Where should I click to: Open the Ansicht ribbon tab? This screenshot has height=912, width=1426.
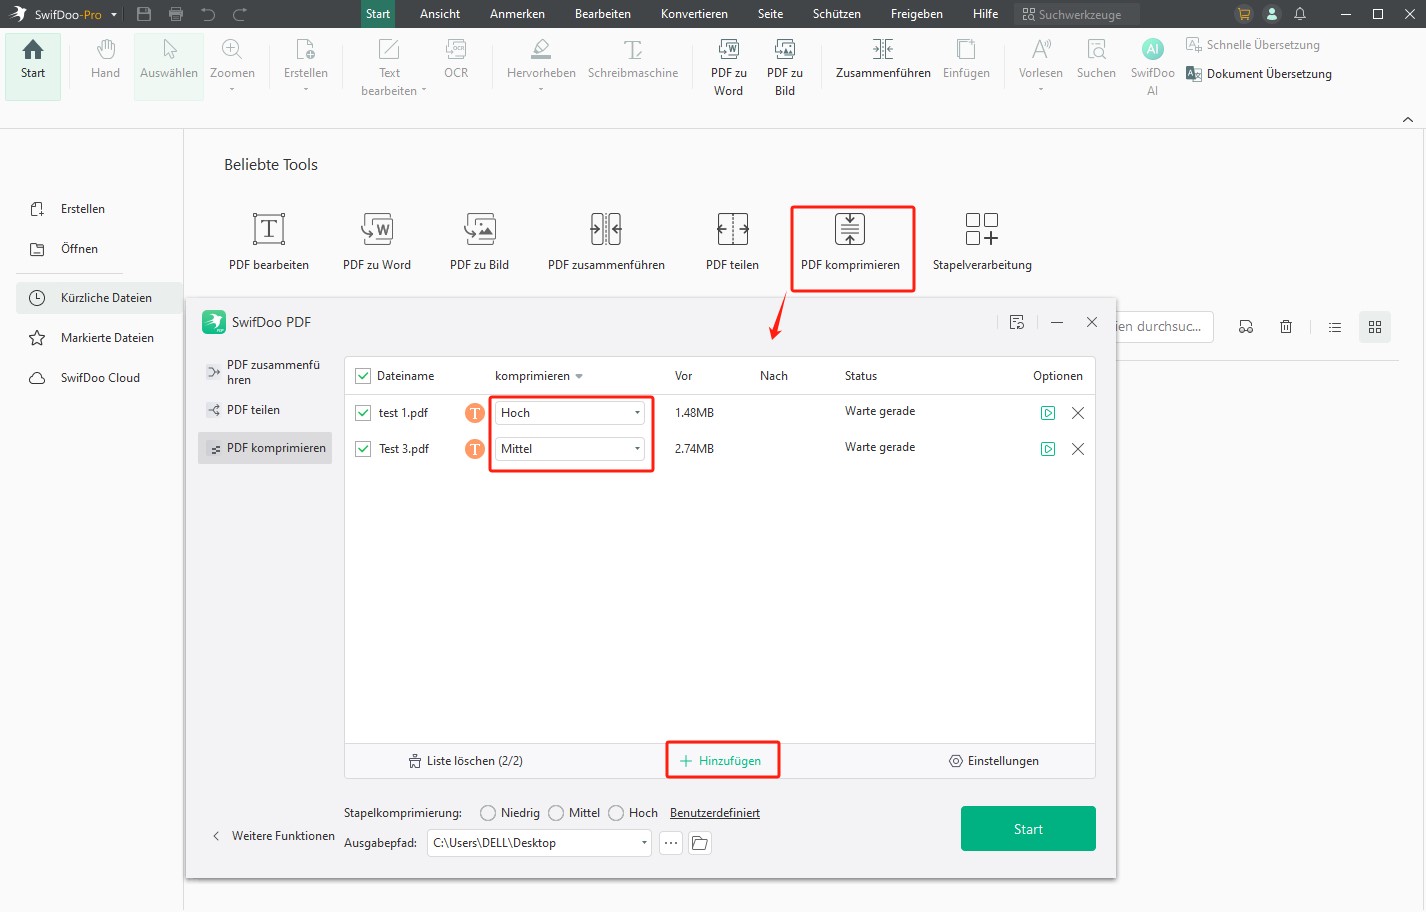pyautogui.click(x=440, y=14)
